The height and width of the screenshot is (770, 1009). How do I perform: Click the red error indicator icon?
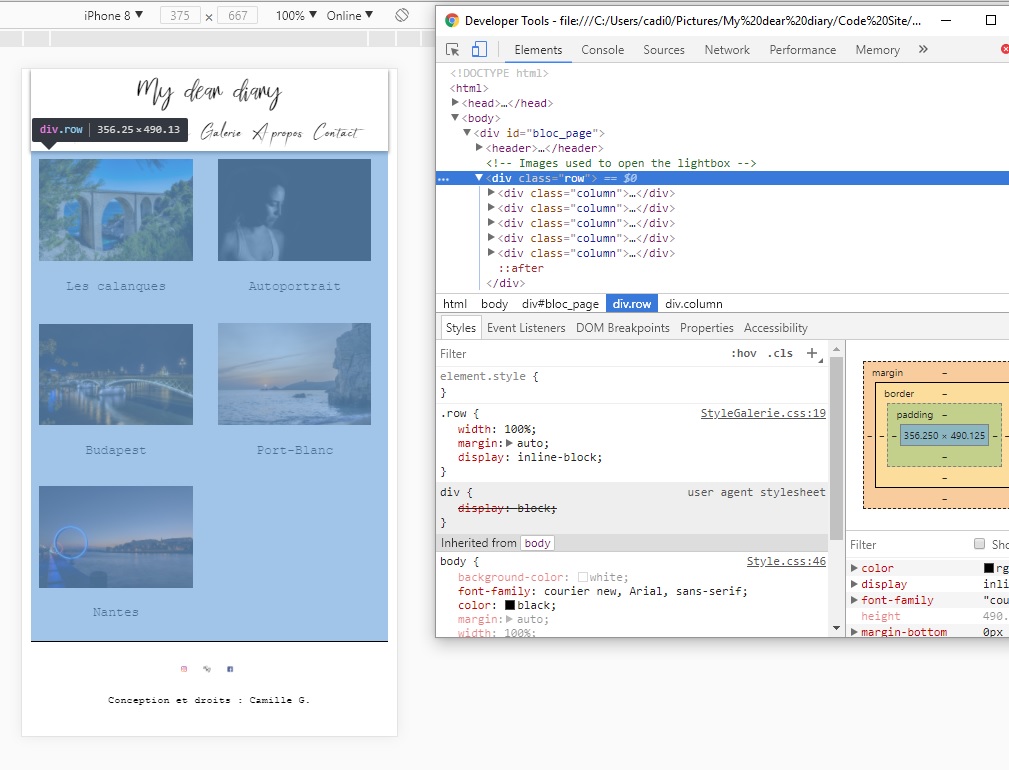pyautogui.click(x=1004, y=50)
